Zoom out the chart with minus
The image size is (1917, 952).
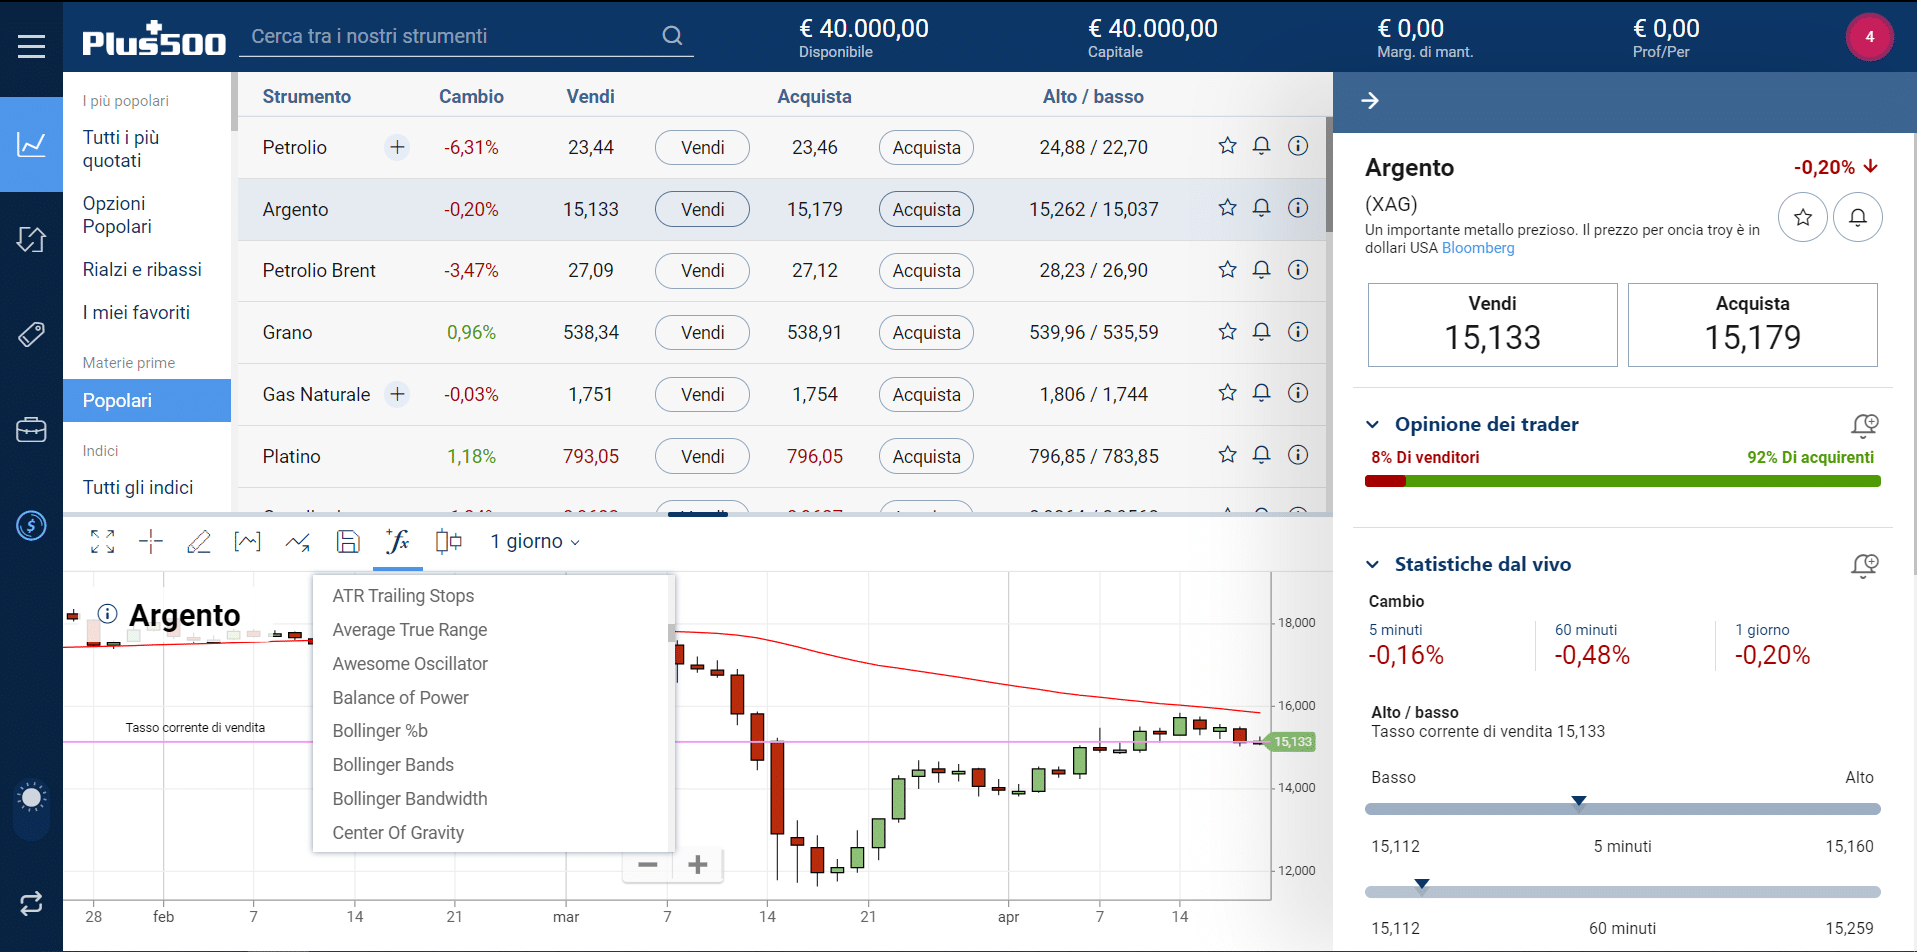[647, 865]
